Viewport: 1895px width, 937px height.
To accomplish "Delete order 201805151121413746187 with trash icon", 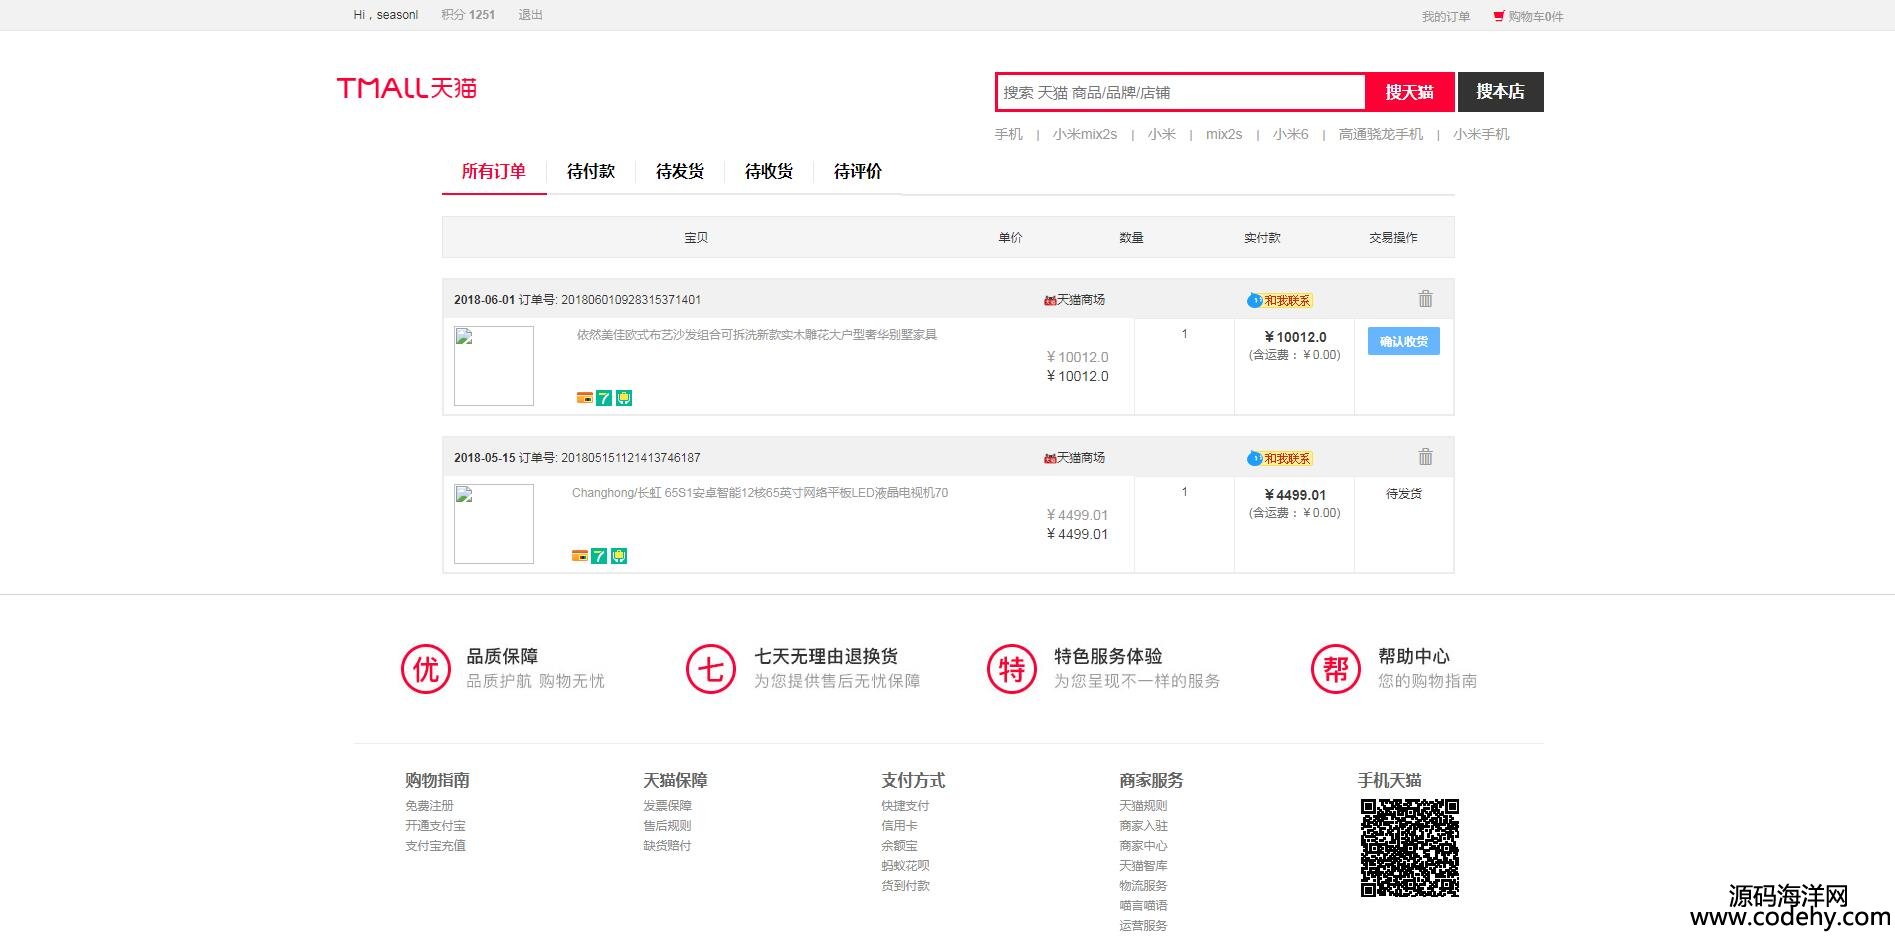I will (x=1425, y=457).
